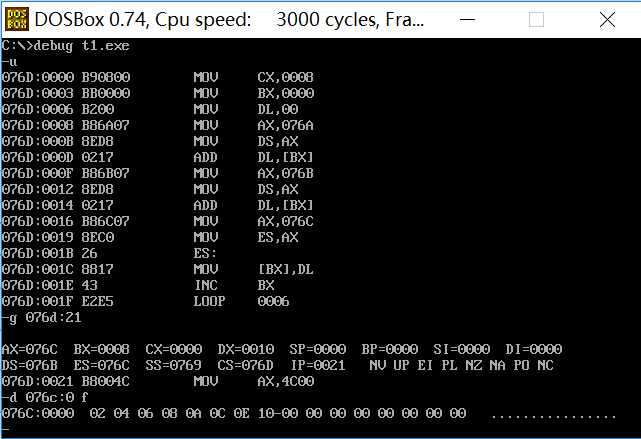Click the DI=0000 register value
Screen dimensions: 641x439
click(533, 349)
